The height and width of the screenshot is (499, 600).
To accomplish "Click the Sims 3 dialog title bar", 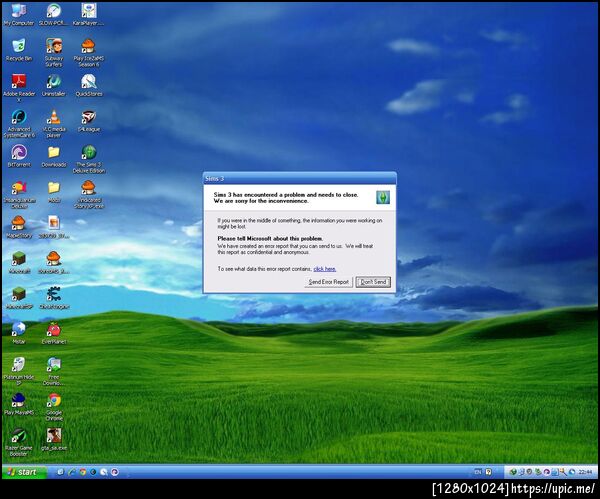I will pyautogui.click(x=300, y=178).
